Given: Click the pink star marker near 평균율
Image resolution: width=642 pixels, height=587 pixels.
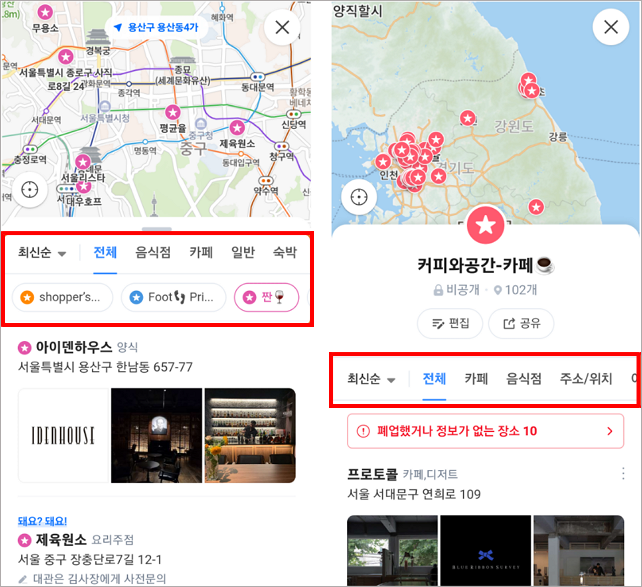Looking at the screenshot, I should [172, 112].
